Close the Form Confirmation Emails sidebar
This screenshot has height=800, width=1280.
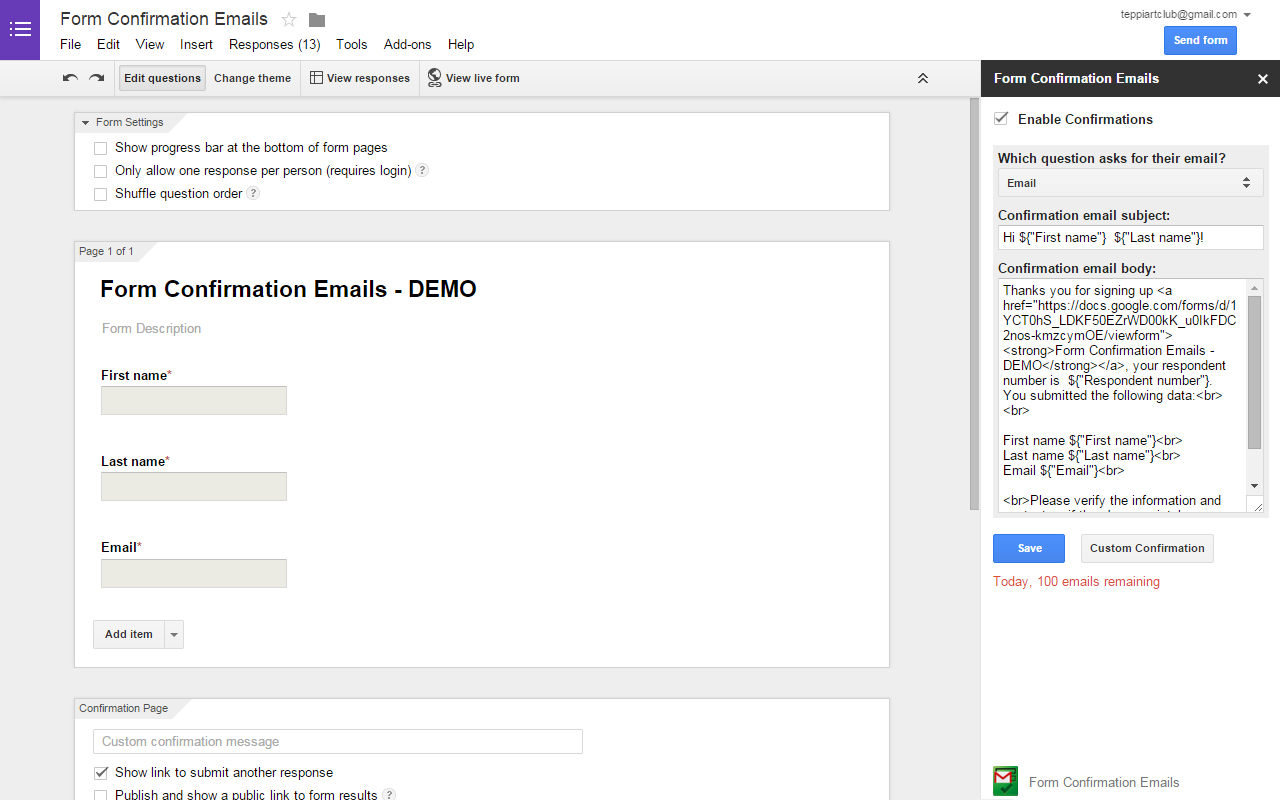[1263, 79]
